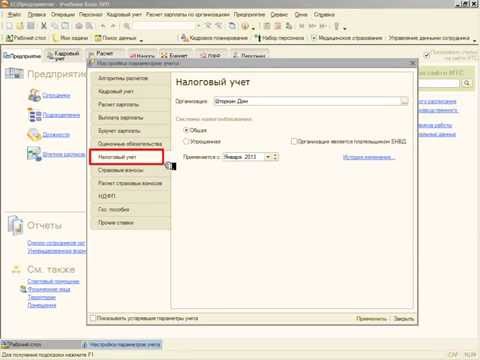Open the Операции menu
The width and height of the screenshot is (480, 360).
(63, 15)
